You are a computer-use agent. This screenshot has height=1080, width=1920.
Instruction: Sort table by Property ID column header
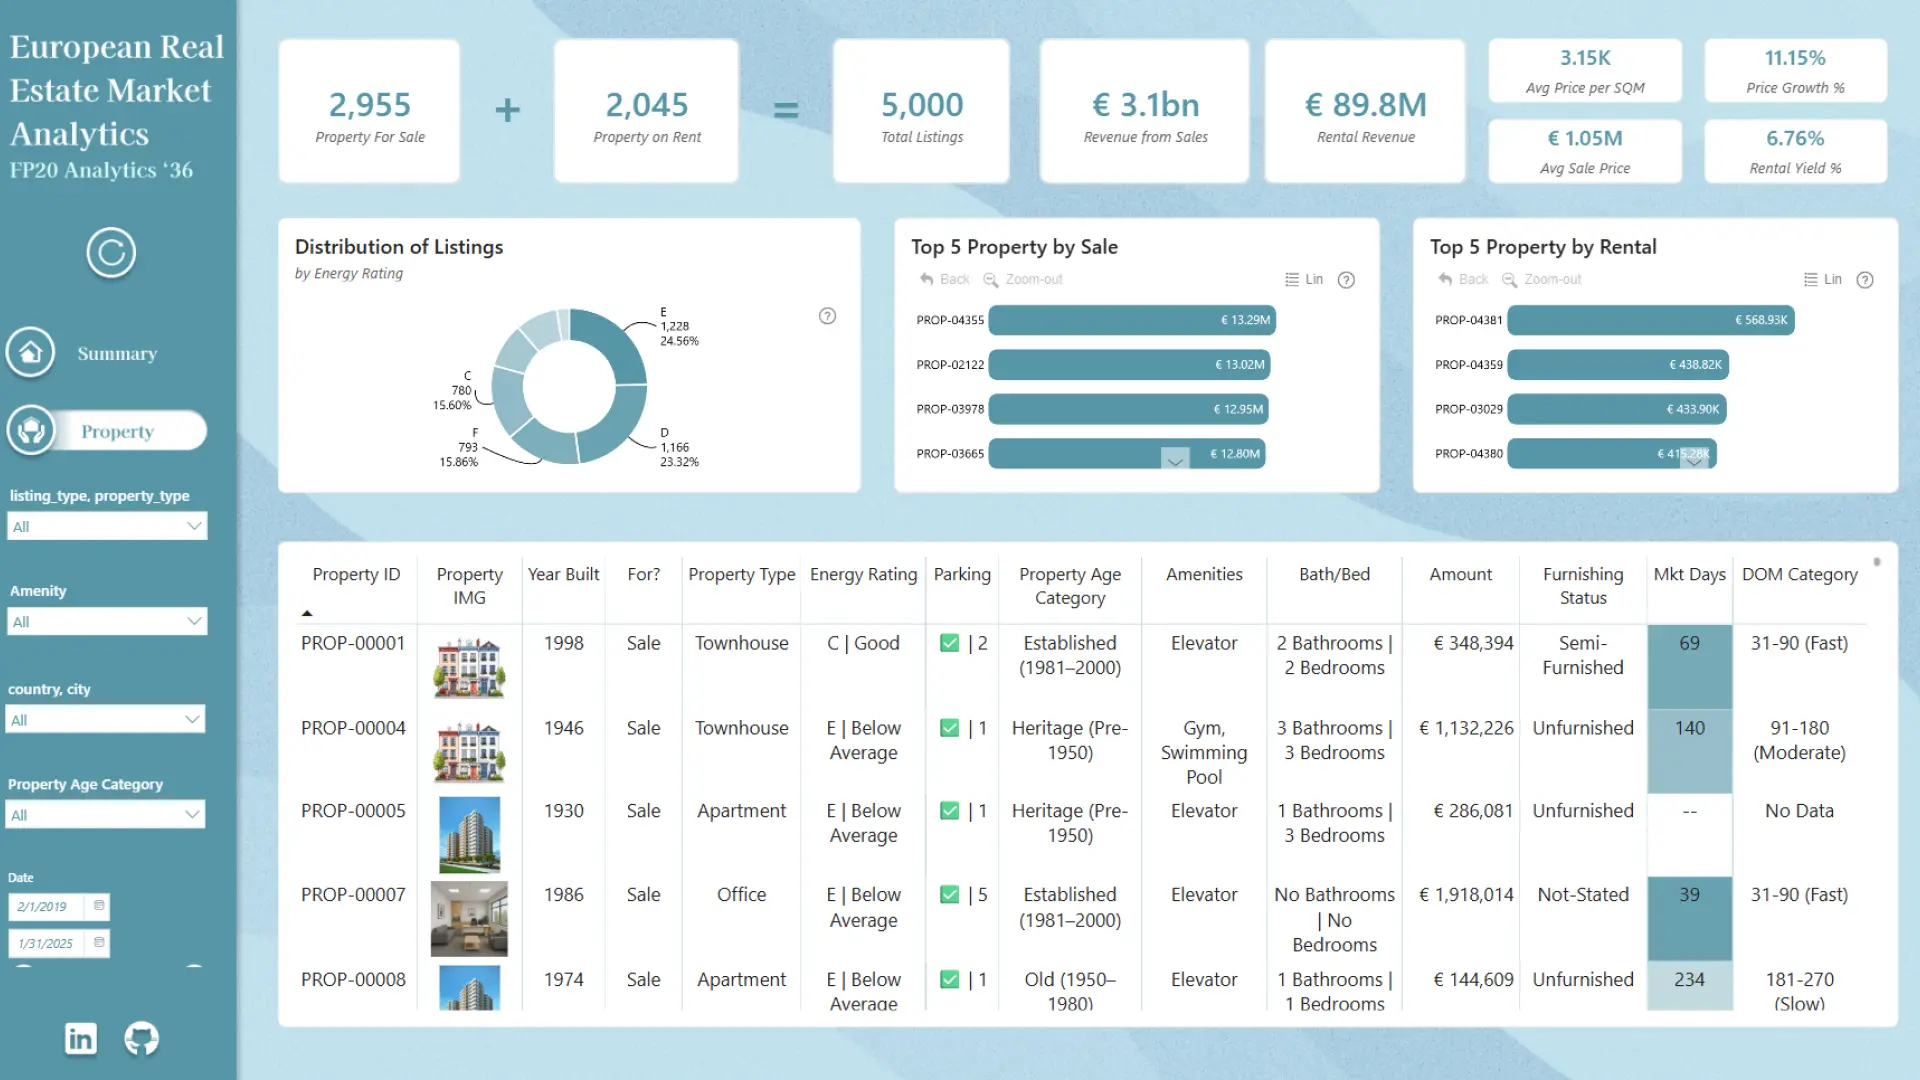tap(356, 574)
